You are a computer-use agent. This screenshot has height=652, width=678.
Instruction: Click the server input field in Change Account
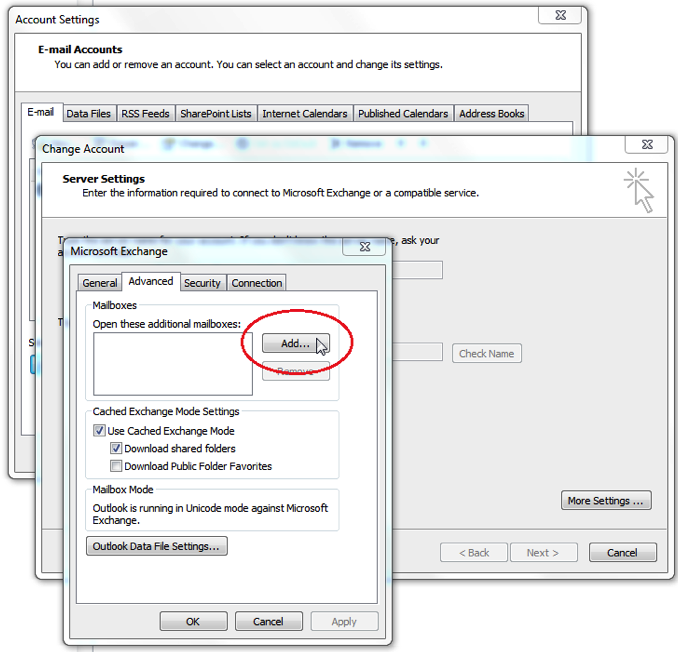418,270
